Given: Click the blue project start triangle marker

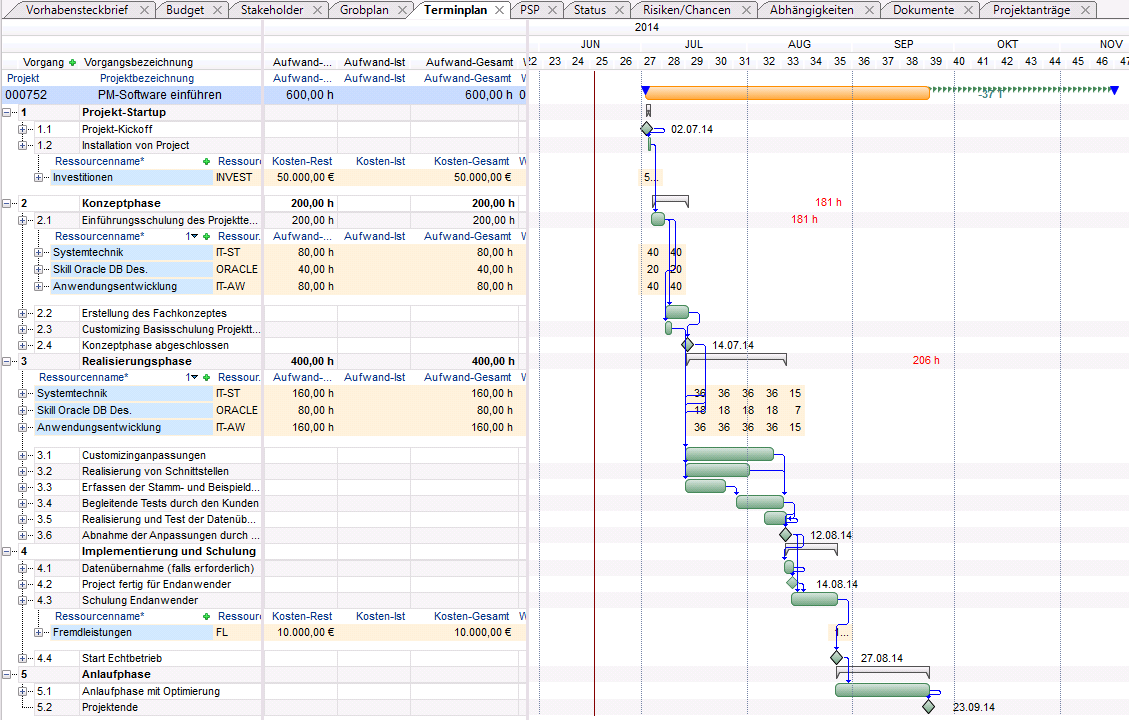Looking at the screenshot, I should tap(645, 91).
